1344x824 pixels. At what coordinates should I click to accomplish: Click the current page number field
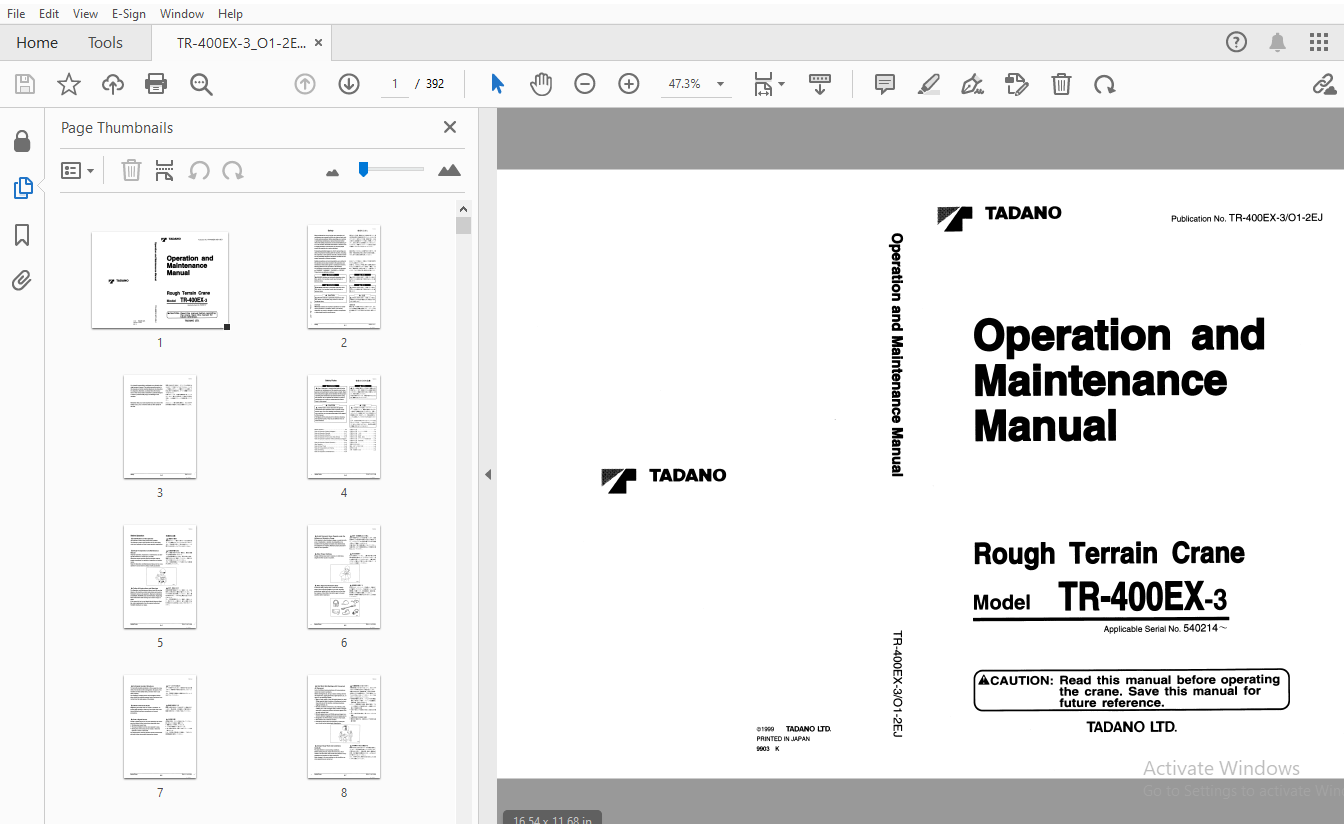[x=395, y=84]
